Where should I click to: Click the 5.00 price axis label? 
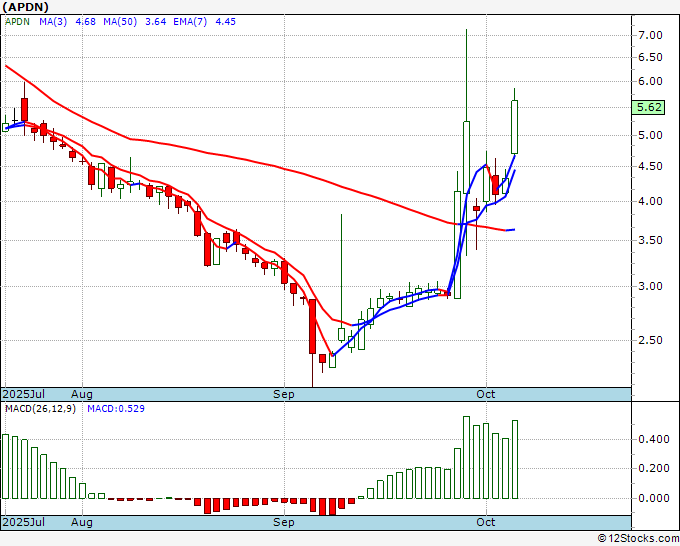[650, 135]
